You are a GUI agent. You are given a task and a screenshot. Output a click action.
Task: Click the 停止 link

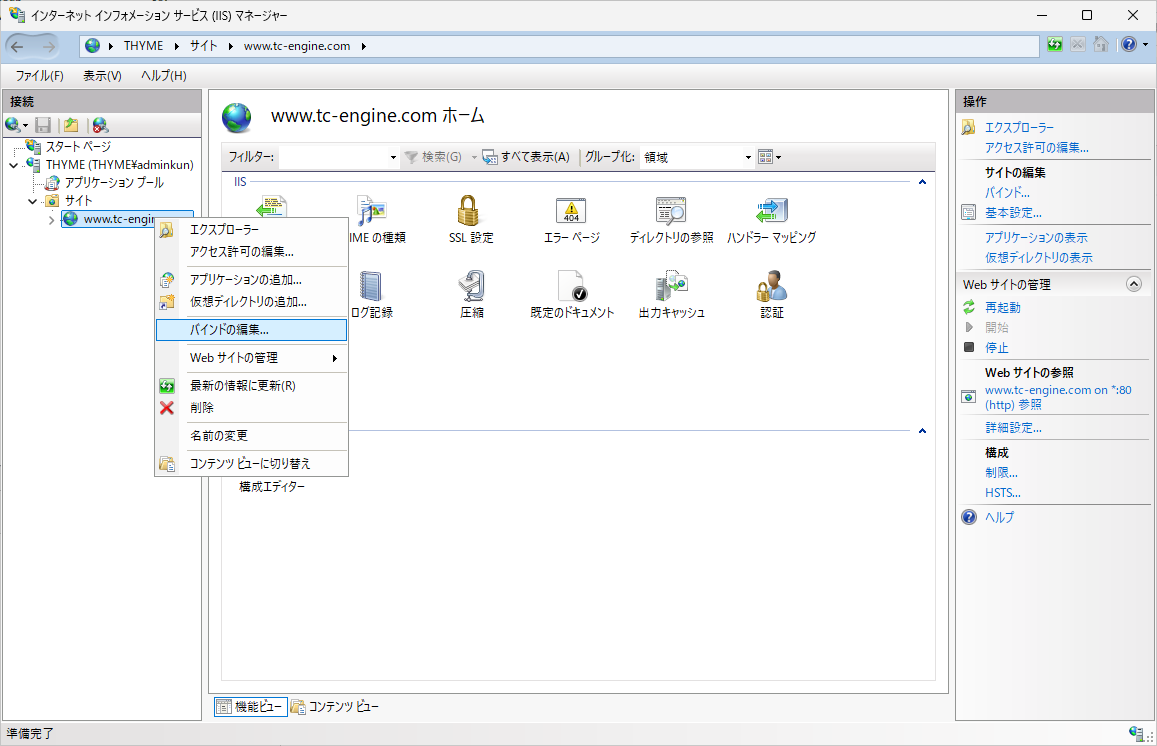pos(996,348)
